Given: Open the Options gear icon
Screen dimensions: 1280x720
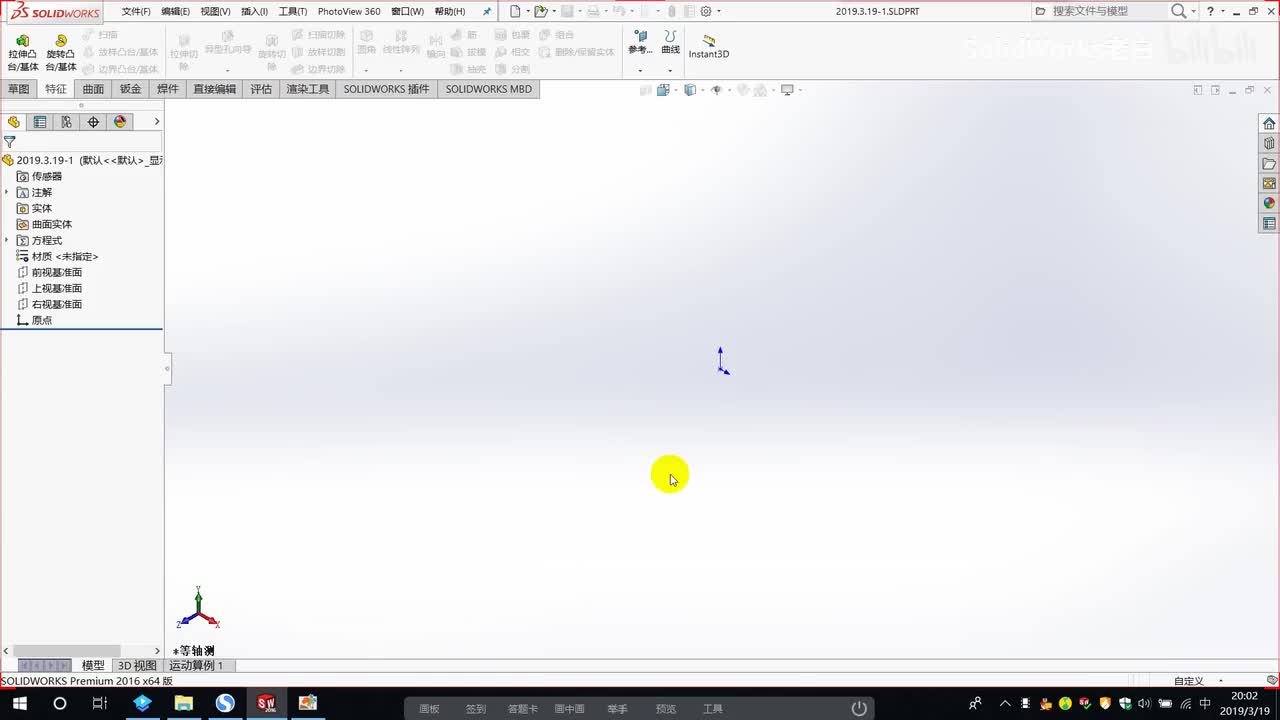Looking at the screenshot, I should 706,11.
